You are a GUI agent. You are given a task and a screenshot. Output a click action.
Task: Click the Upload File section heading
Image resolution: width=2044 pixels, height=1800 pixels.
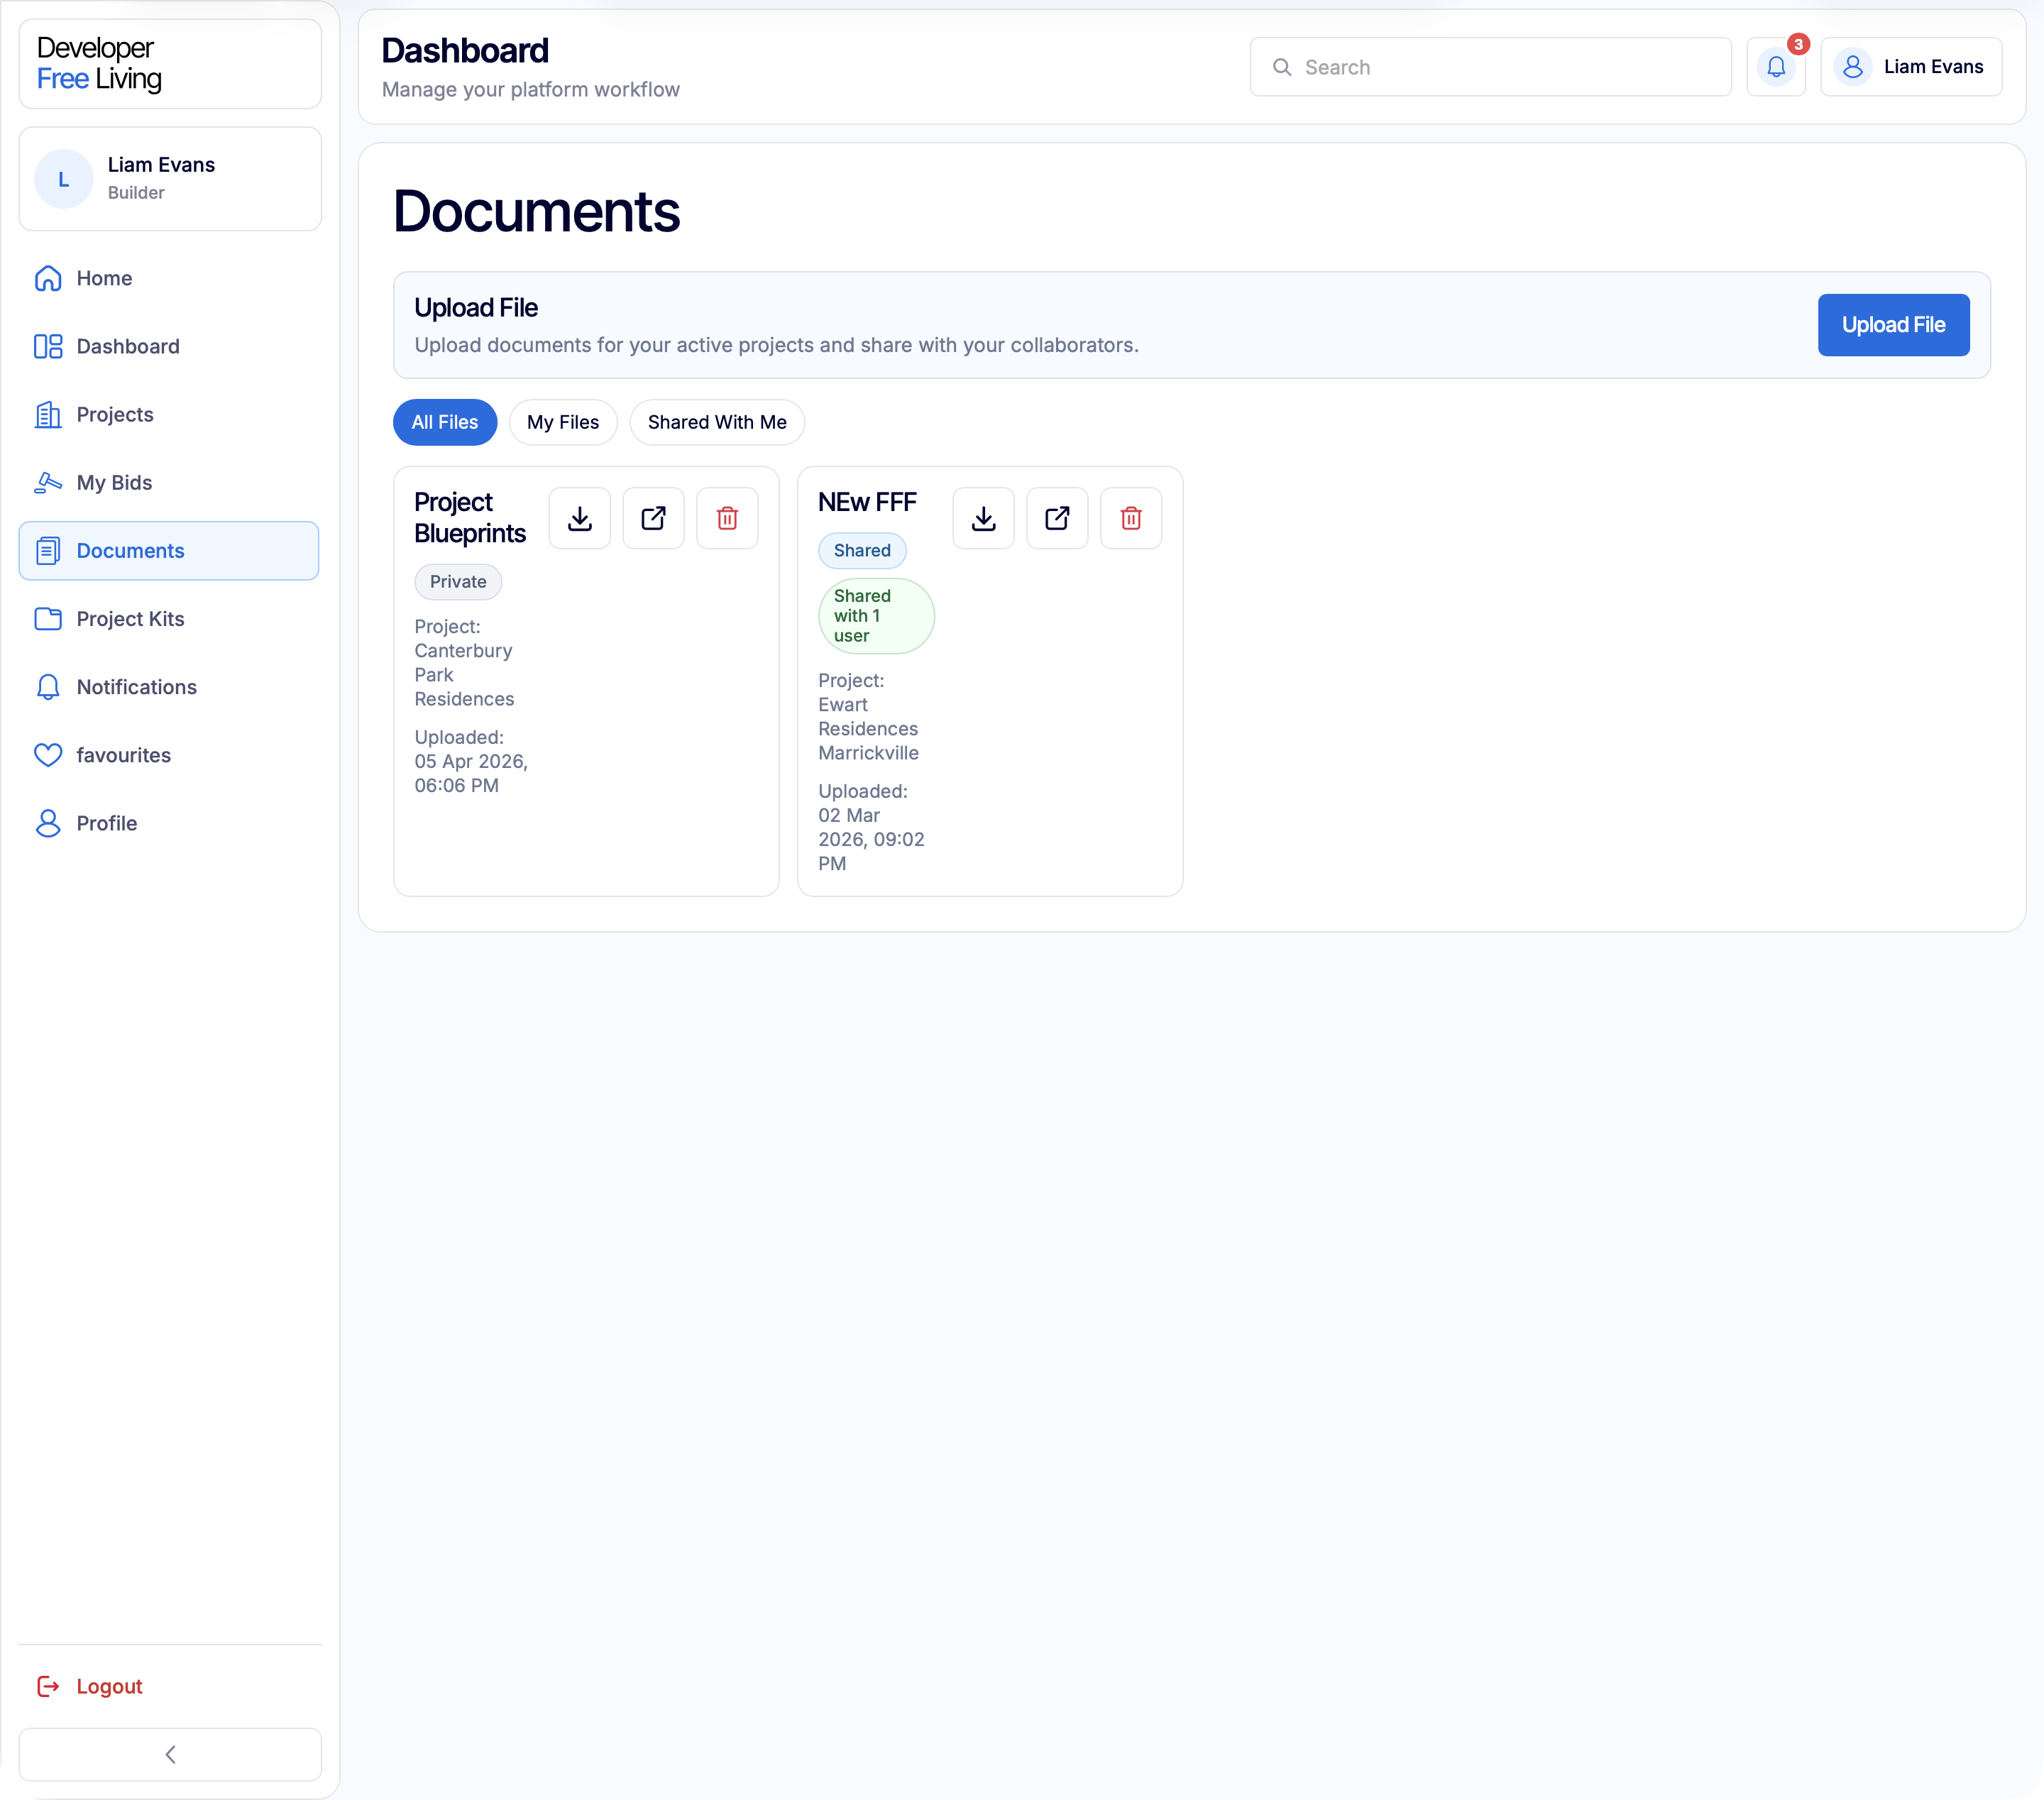[x=476, y=308]
